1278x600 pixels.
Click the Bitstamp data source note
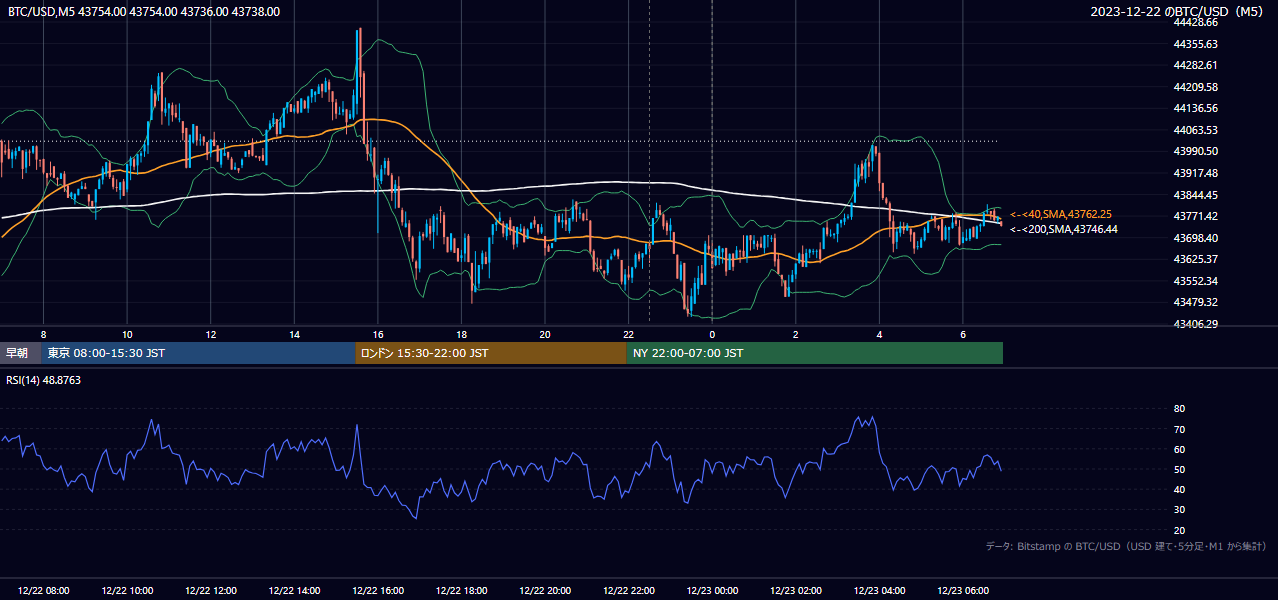click(x=1126, y=546)
